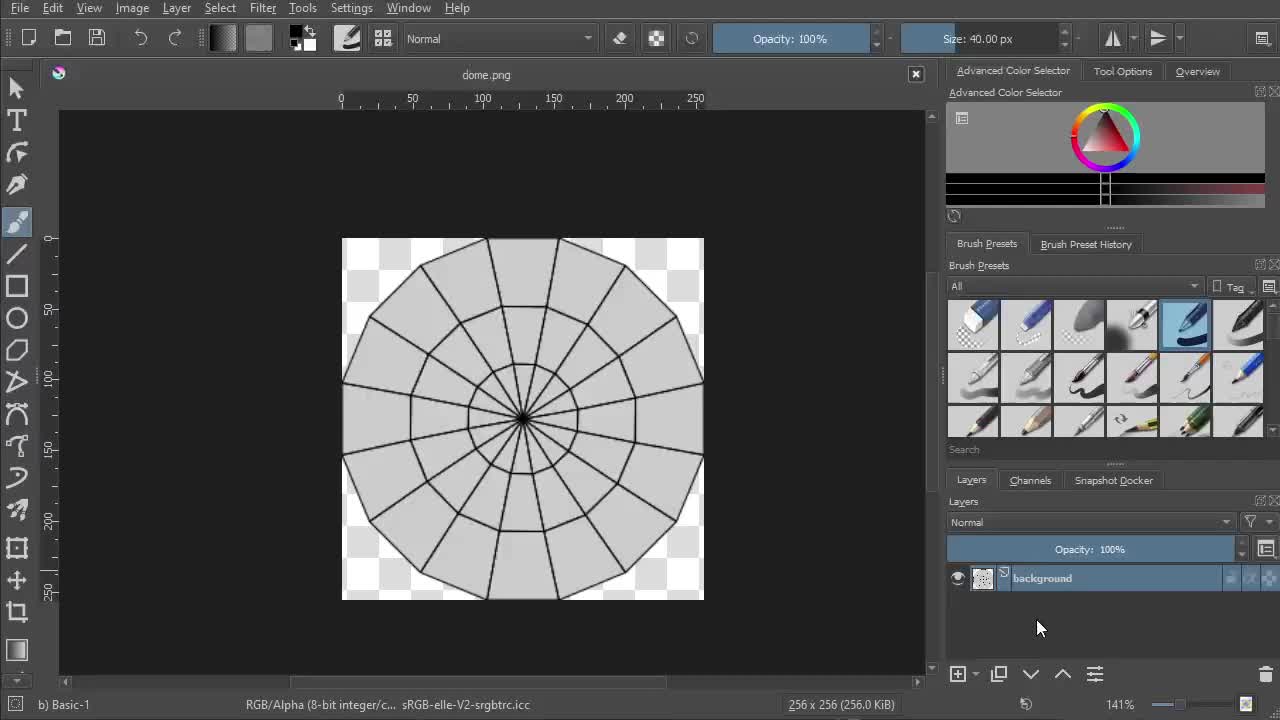Toggle preserve alpha button
The width and height of the screenshot is (1280, 720).
(656, 39)
